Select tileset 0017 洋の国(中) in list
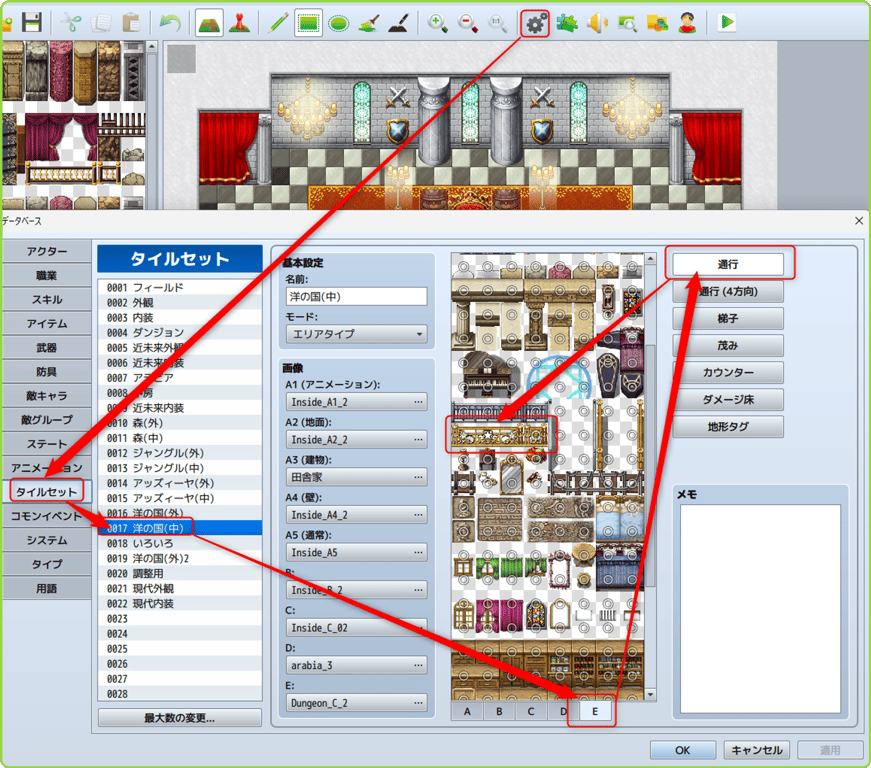871x768 pixels. point(179,528)
